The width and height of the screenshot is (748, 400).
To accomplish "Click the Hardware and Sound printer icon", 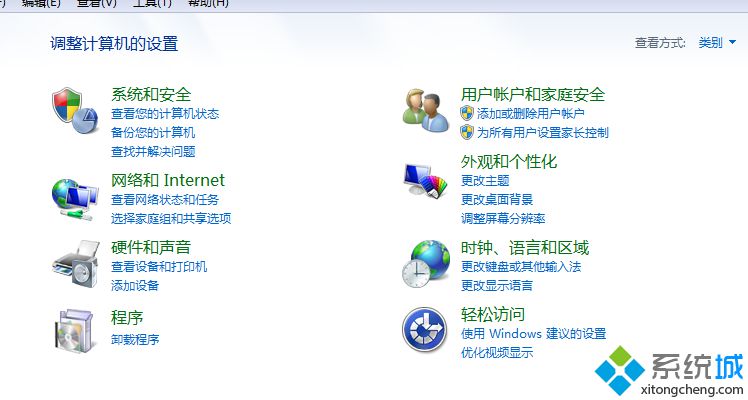I will (76, 264).
